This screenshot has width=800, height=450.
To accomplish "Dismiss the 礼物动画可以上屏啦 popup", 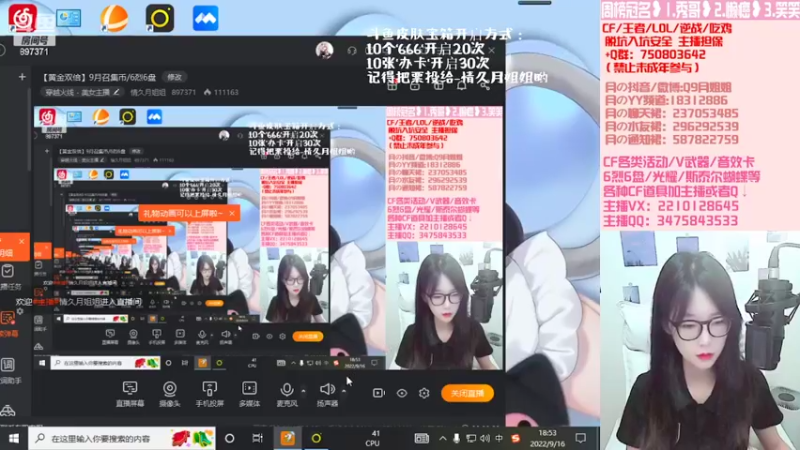I will coord(232,213).
